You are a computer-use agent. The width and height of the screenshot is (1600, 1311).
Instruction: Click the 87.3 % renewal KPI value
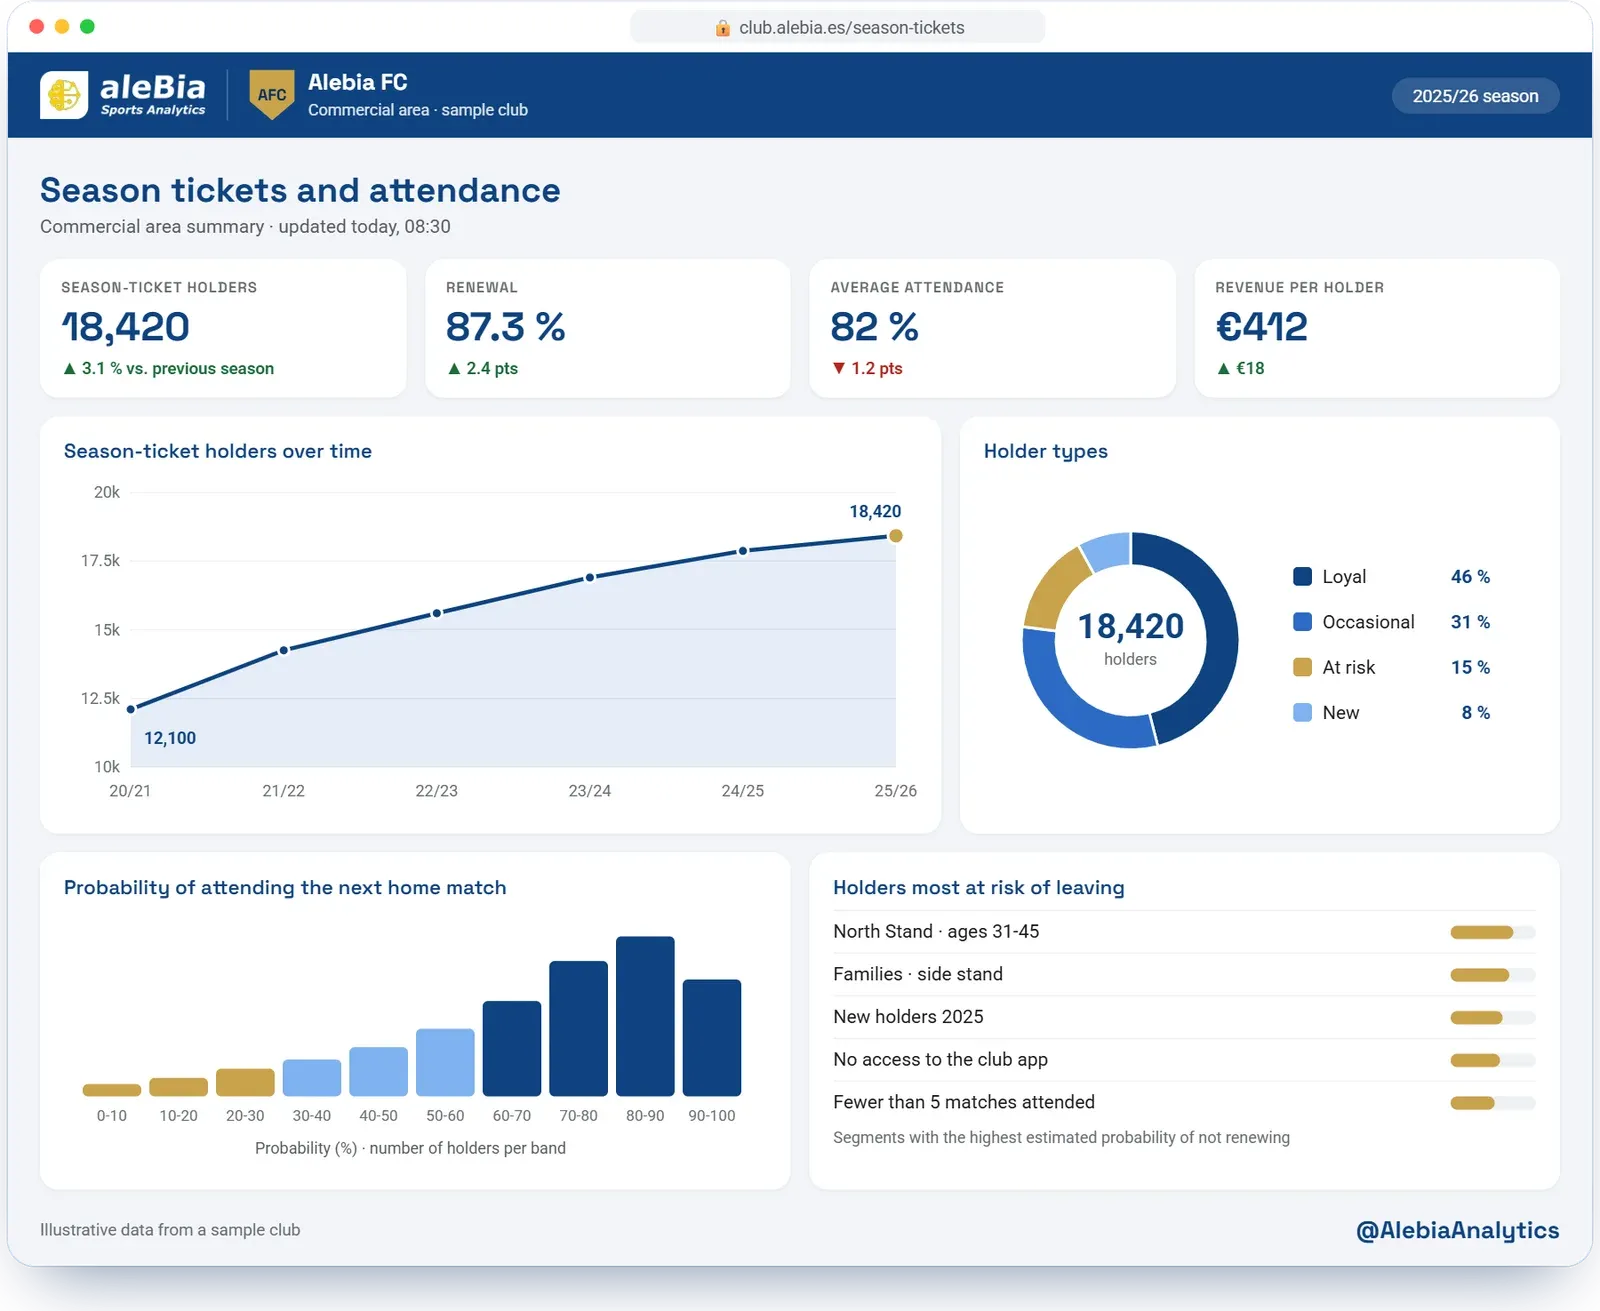point(505,327)
